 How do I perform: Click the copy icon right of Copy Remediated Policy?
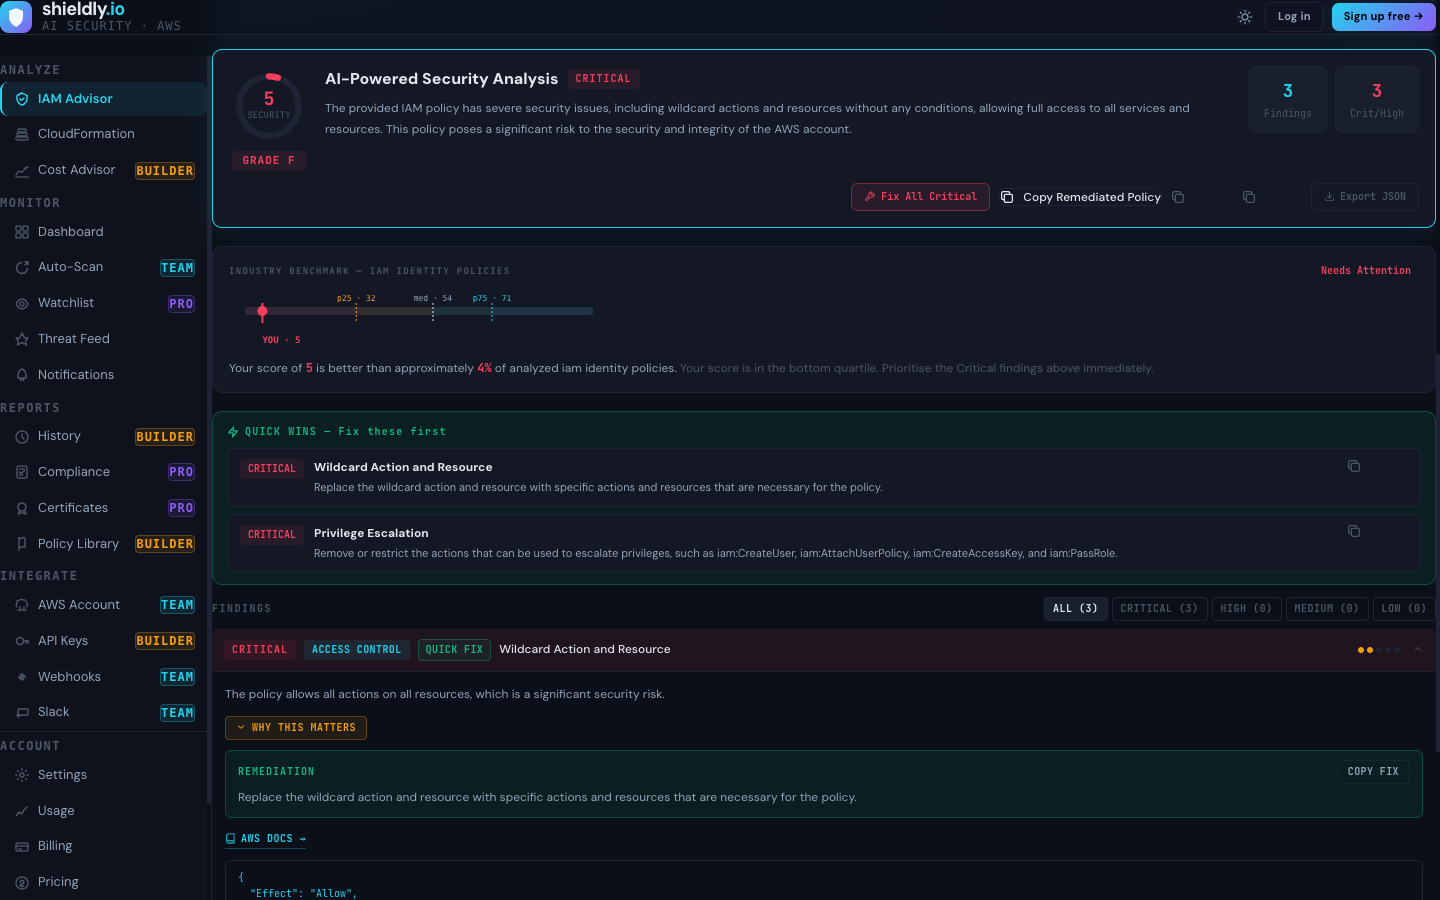click(1178, 197)
